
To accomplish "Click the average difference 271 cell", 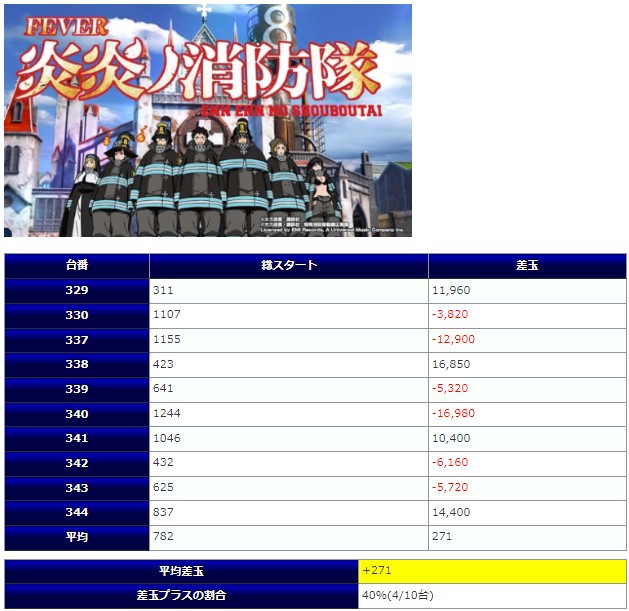I will pos(527,538).
